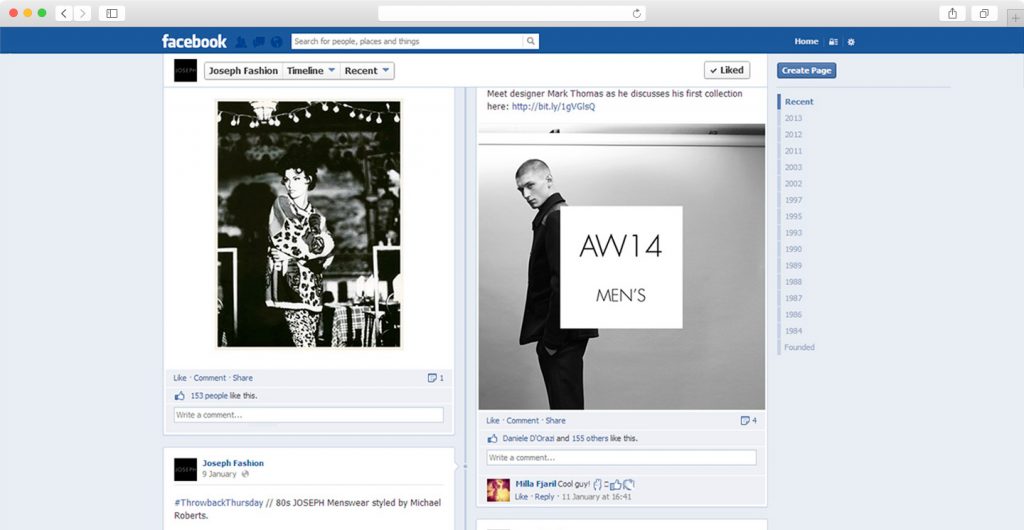Open the Joseph Fashion name on 9 January post
The width and height of the screenshot is (1024, 530).
click(x=233, y=463)
